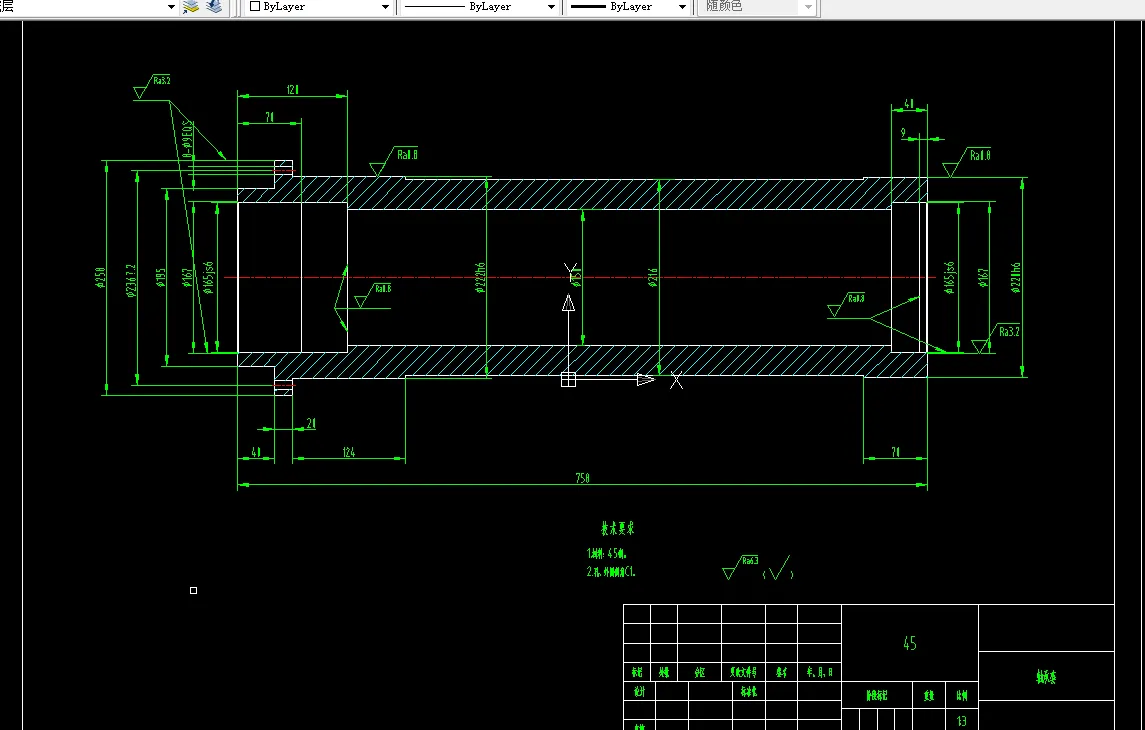Select the φ222h6 diameter dimension
1145x730 pixels.
[x=480, y=277]
